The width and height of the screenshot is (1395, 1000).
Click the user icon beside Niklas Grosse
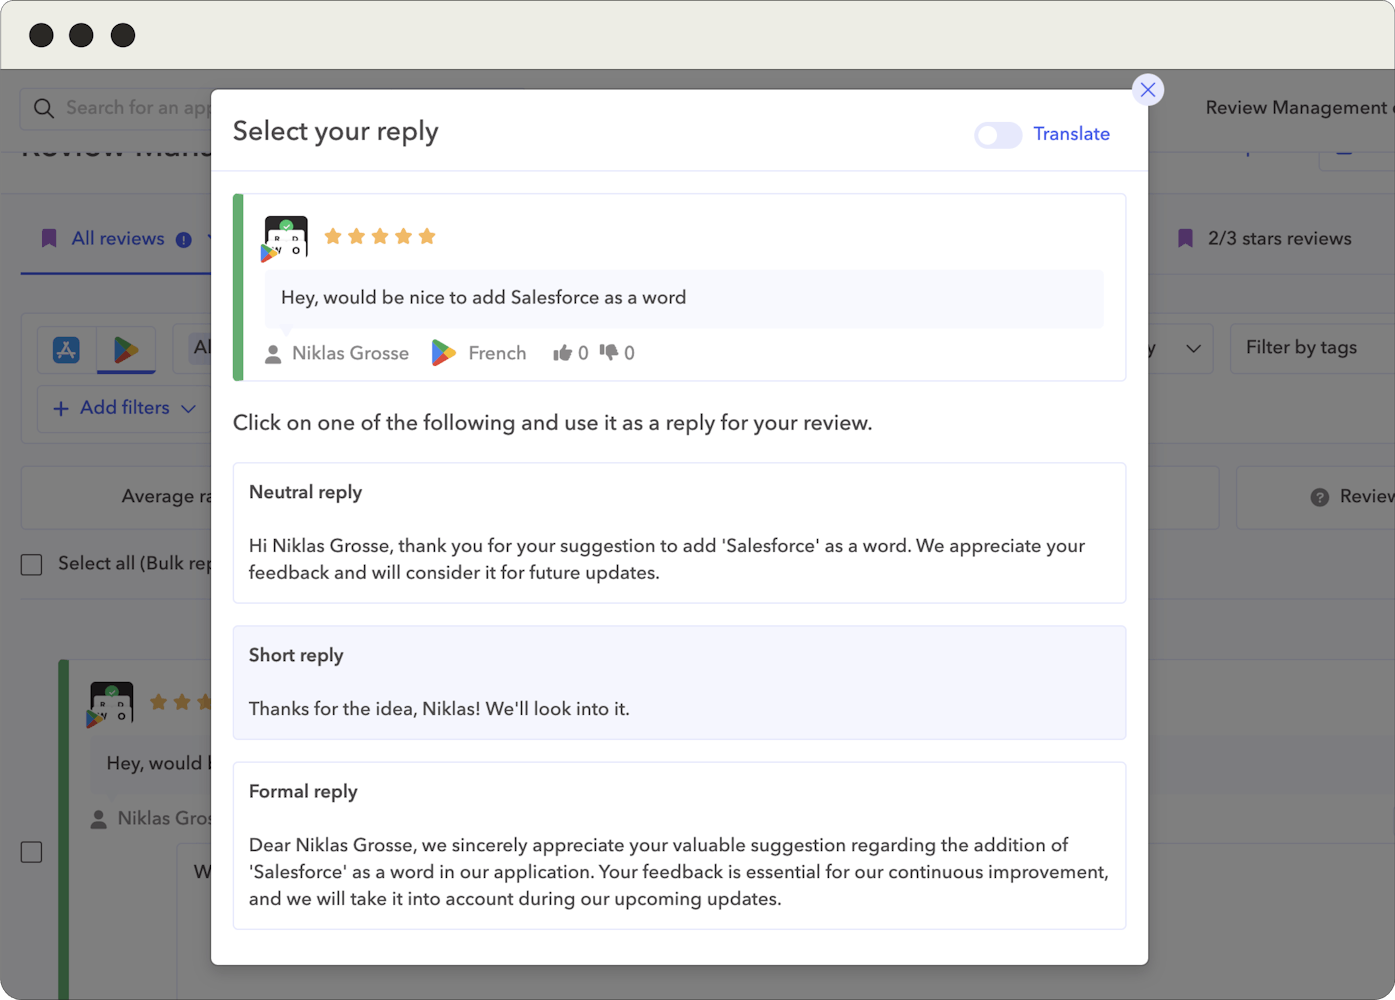(x=273, y=354)
